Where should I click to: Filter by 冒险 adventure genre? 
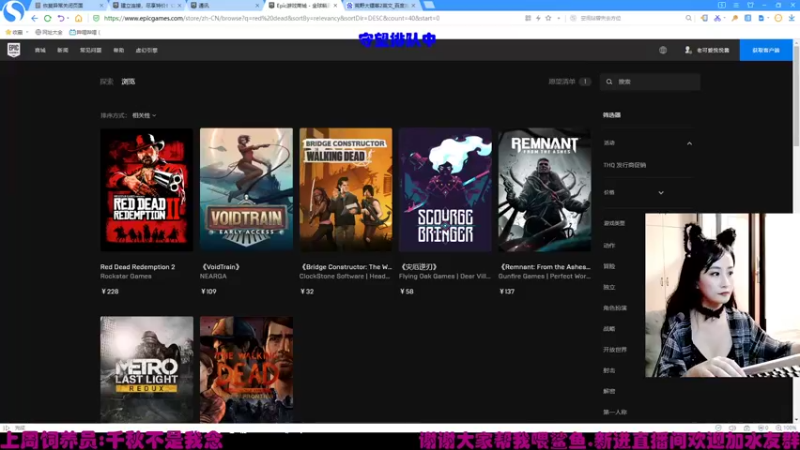[609, 266]
